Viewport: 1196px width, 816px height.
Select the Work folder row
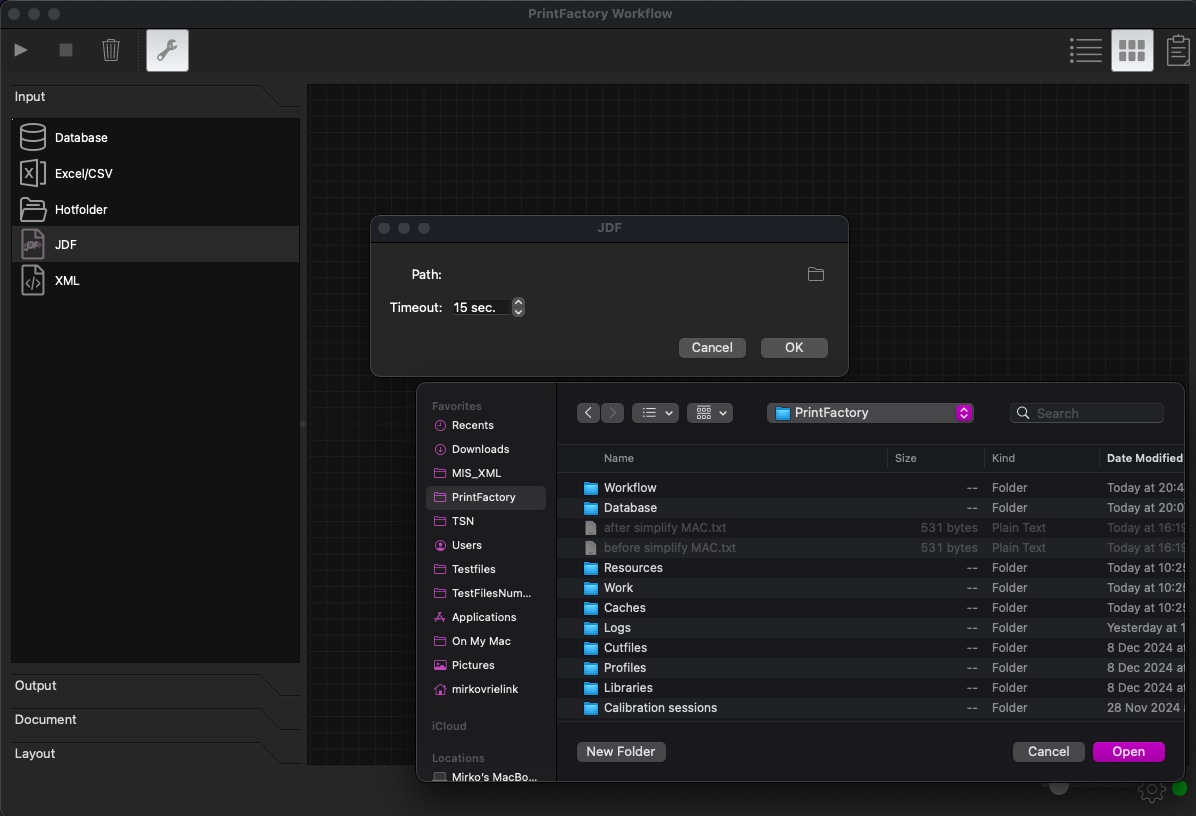point(871,588)
